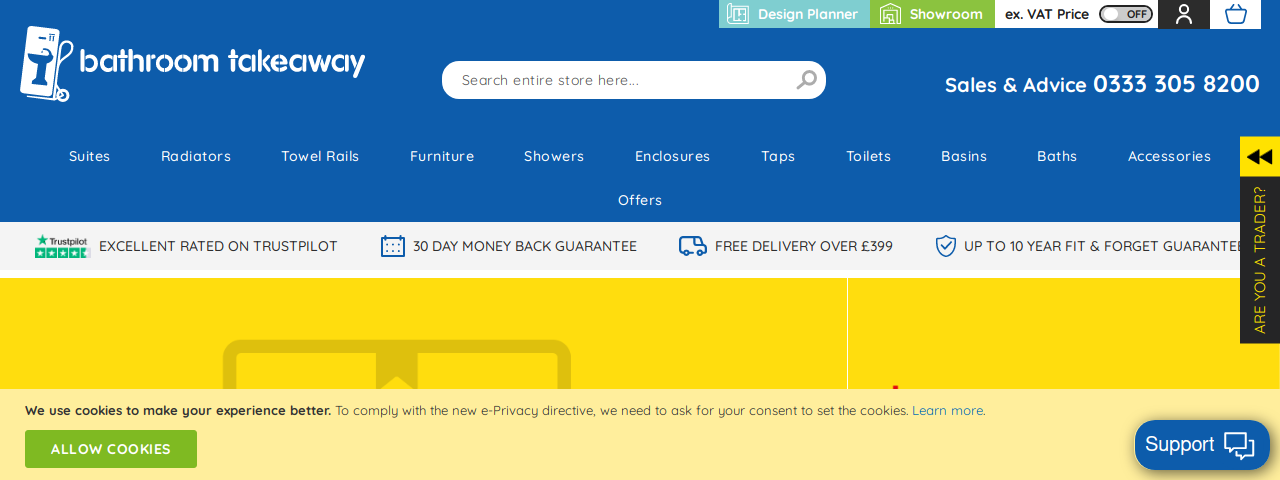
Task: Open the Enclosures menu
Action: pos(672,156)
